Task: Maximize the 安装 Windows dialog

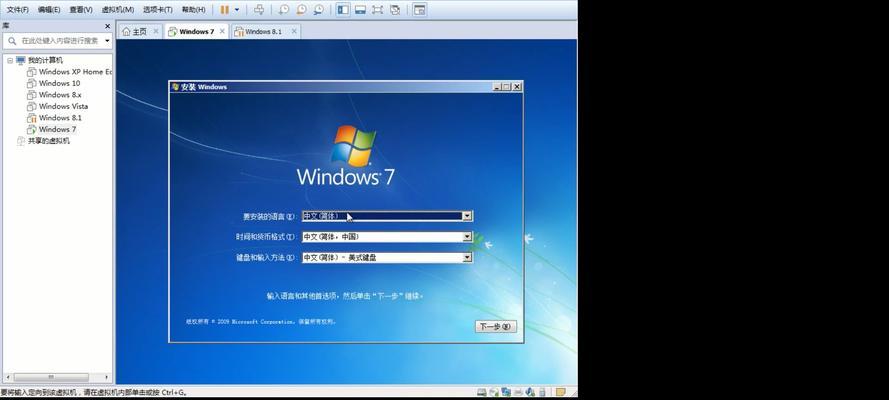Action: click(506, 87)
